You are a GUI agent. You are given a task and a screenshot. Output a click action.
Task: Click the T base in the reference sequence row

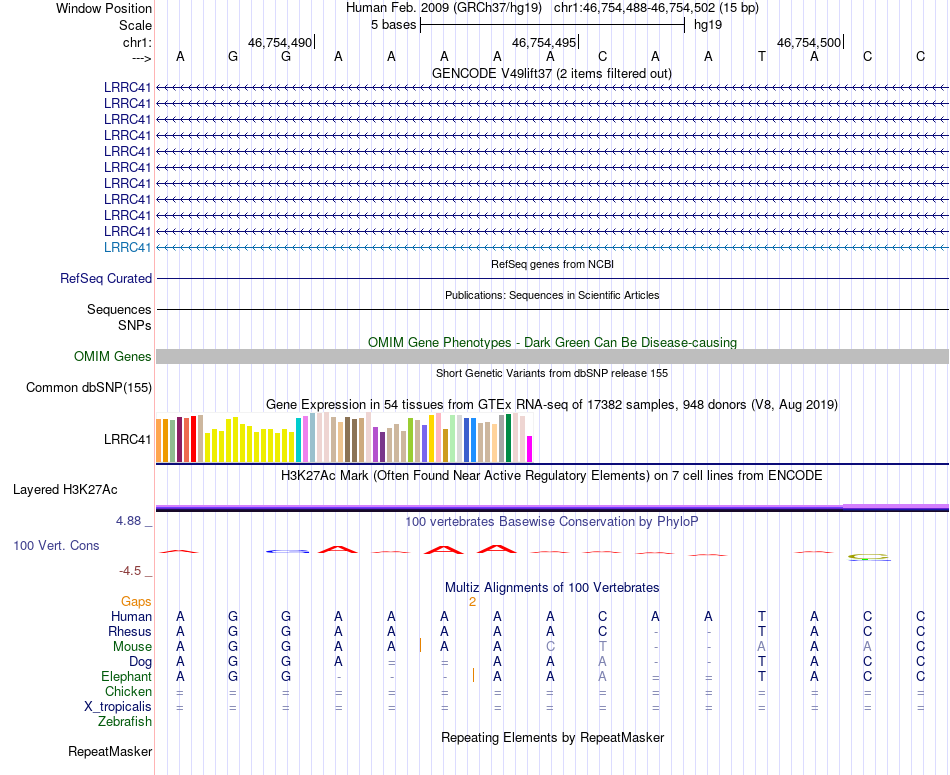click(762, 56)
